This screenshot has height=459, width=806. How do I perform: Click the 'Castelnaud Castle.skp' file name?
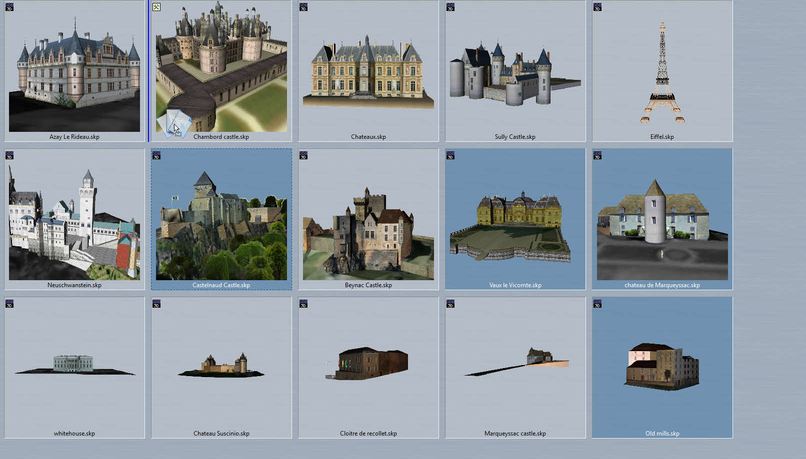[222, 285]
